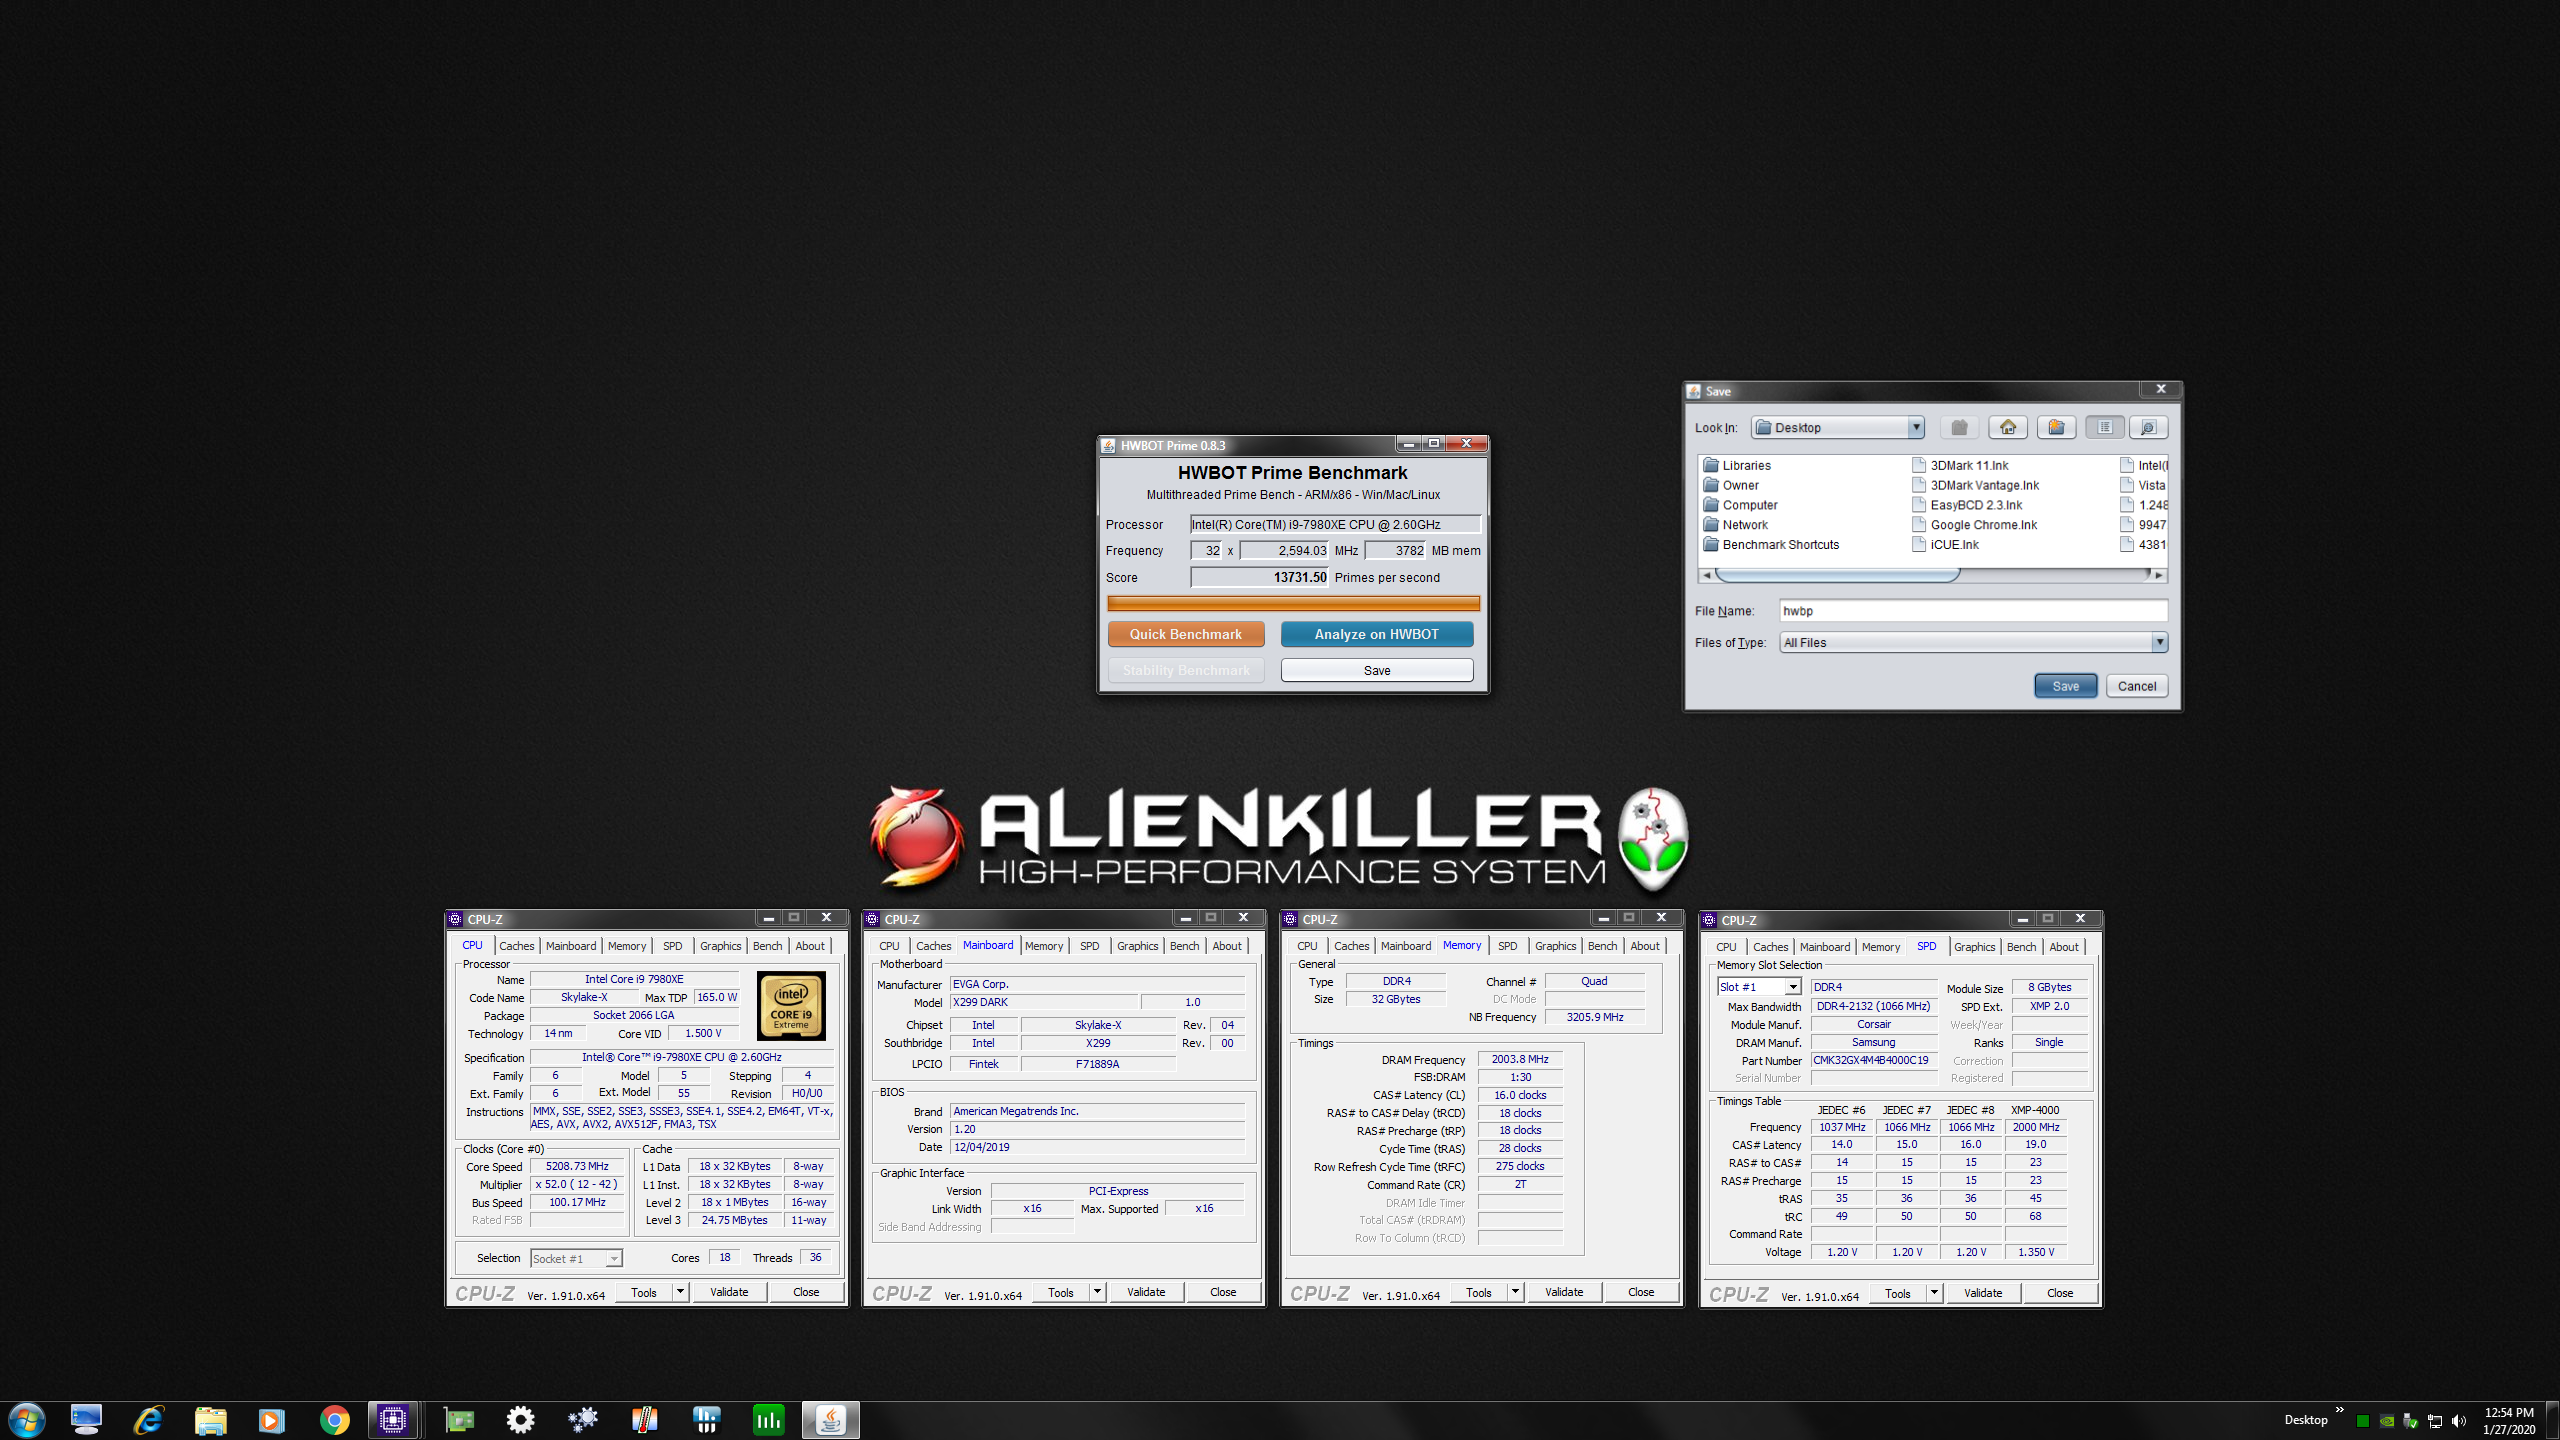Viewport: 2560px width, 1440px height.
Task: Click the green bars taskbar icon
Action: (x=768, y=1420)
